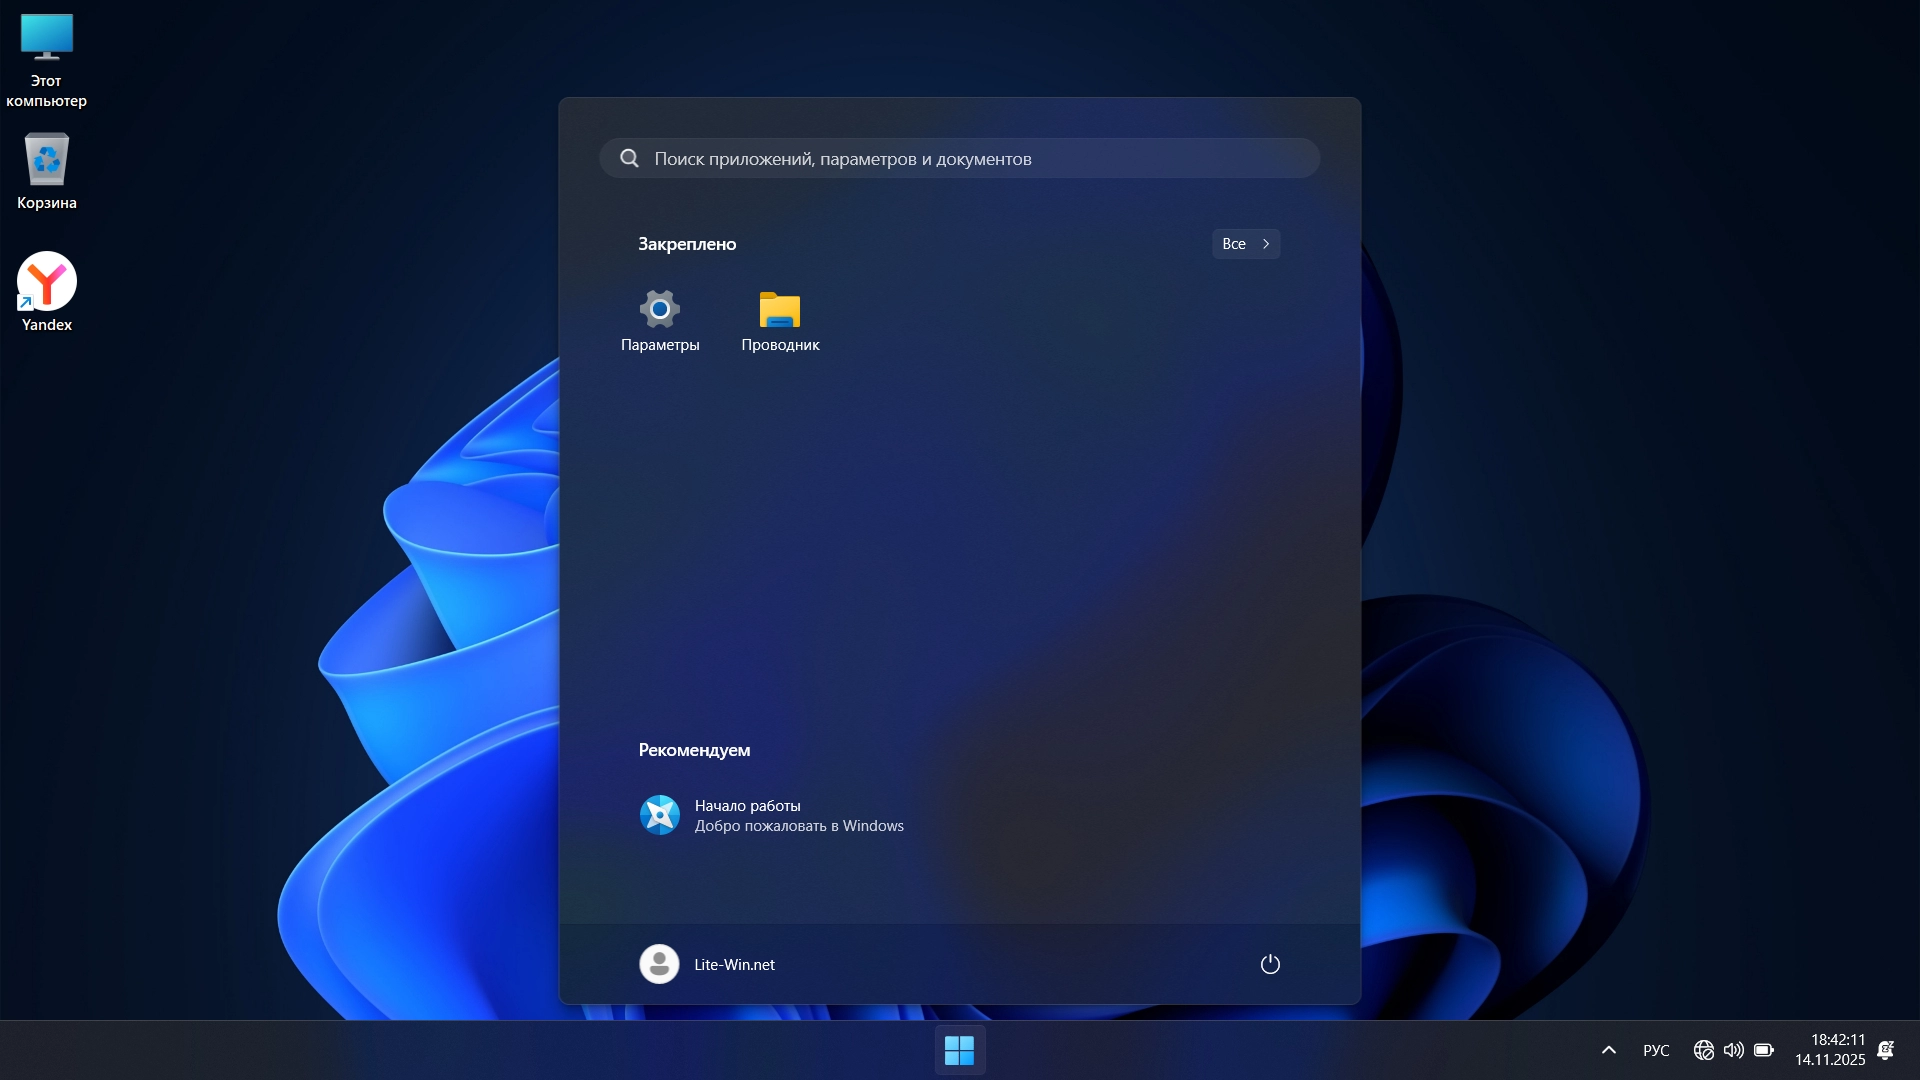This screenshot has width=1920, height=1080.
Task: Click battery status tray icon
Action: coord(1764,1050)
